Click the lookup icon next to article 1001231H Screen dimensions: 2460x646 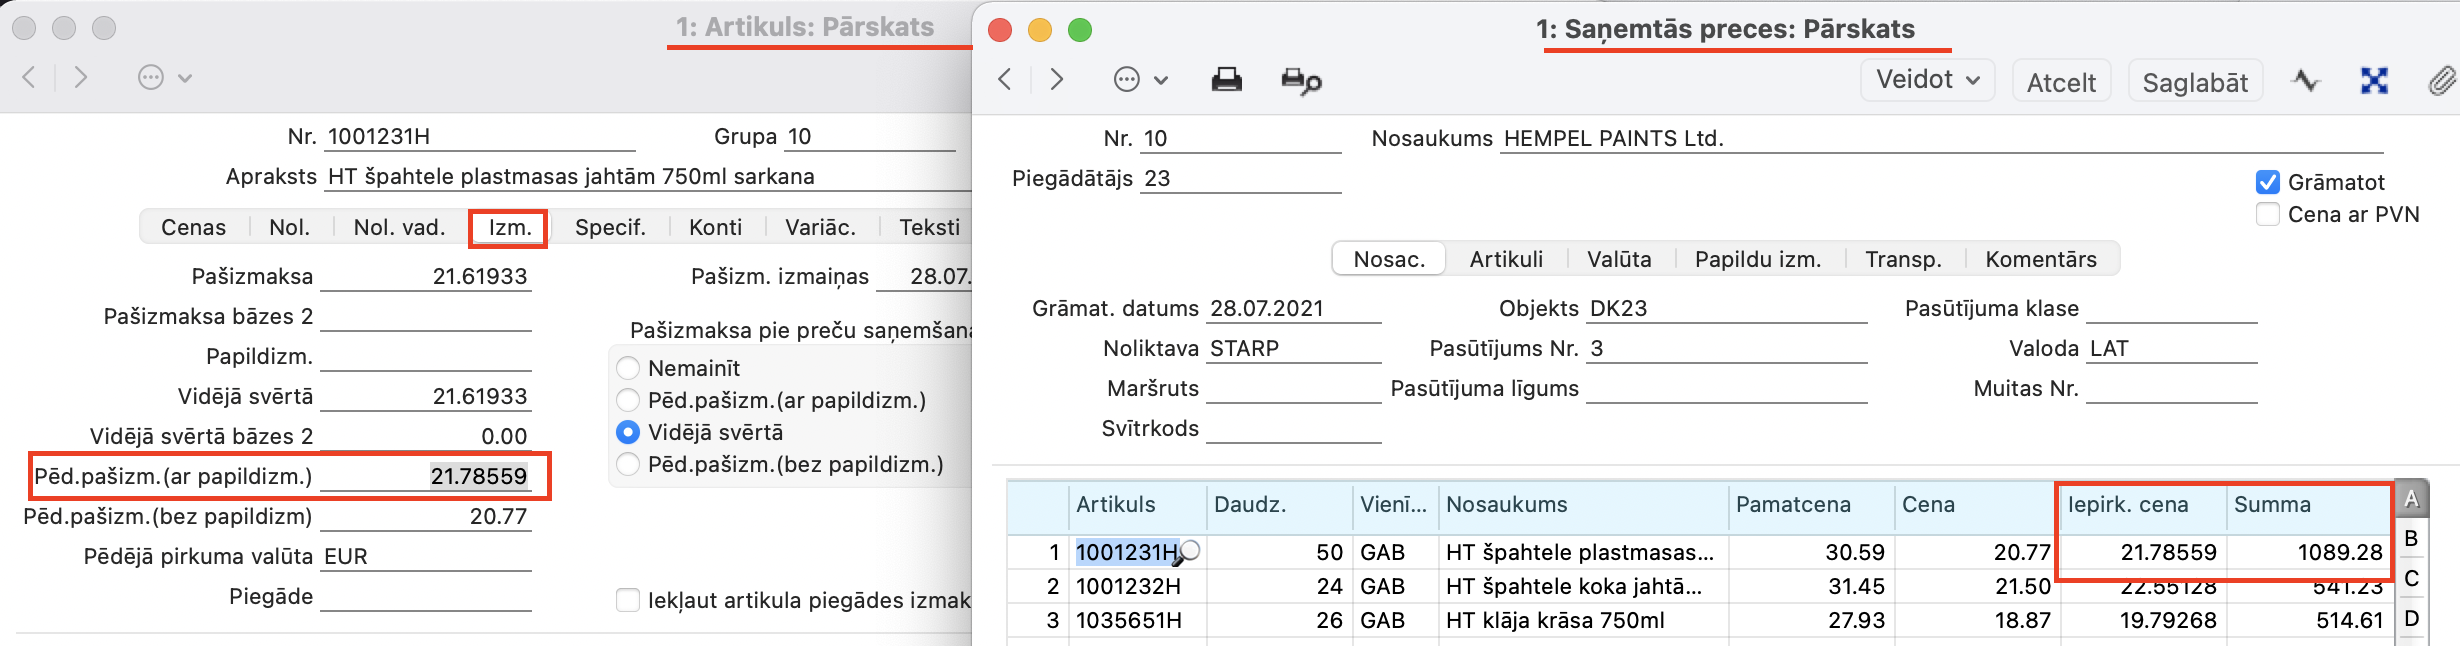pyautogui.click(x=1190, y=551)
